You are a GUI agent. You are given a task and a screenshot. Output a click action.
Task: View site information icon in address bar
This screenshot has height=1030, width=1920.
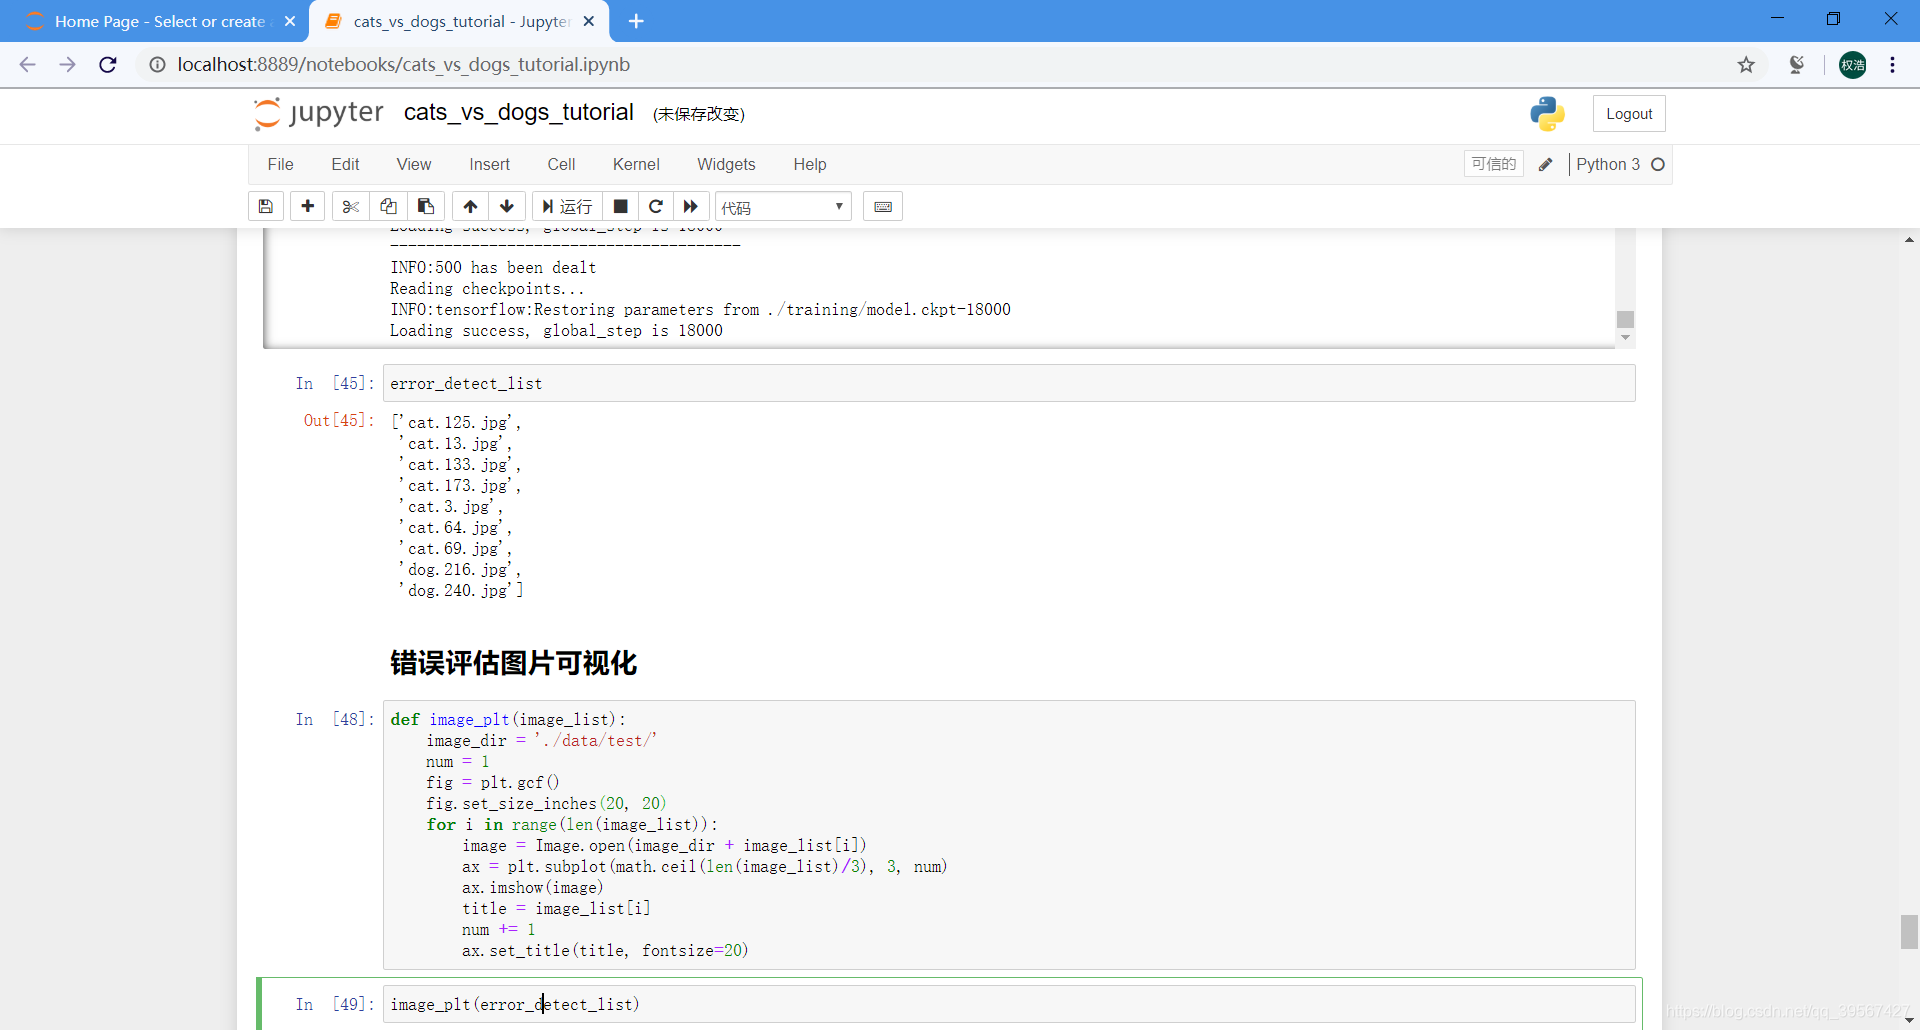[157, 65]
